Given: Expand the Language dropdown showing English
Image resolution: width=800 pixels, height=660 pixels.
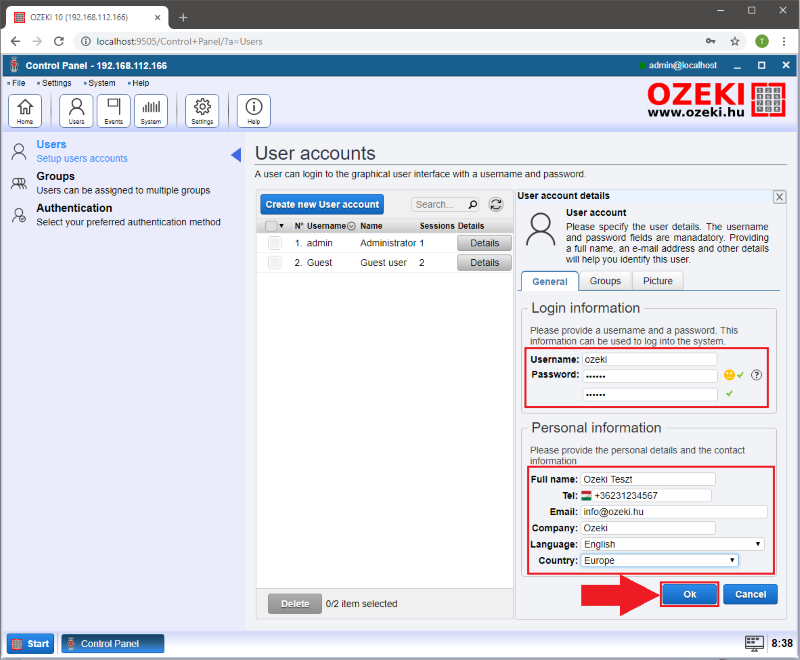Looking at the screenshot, I should pyautogui.click(x=672, y=544).
